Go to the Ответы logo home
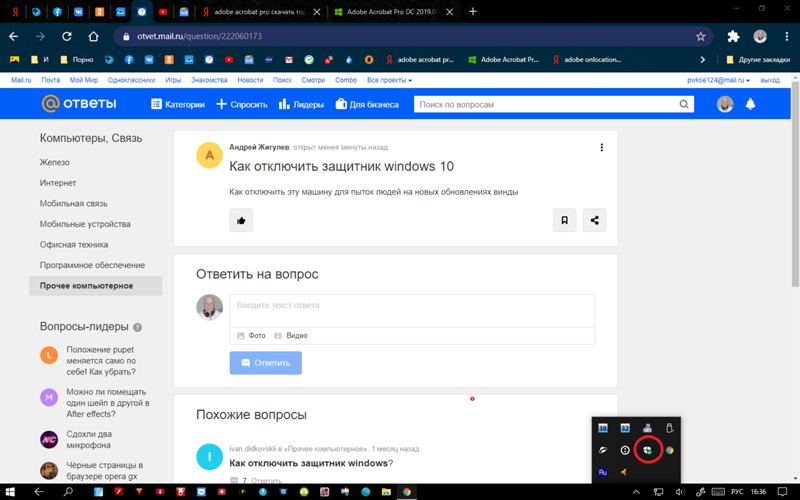The height and width of the screenshot is (500, 800). coord(79,104)
